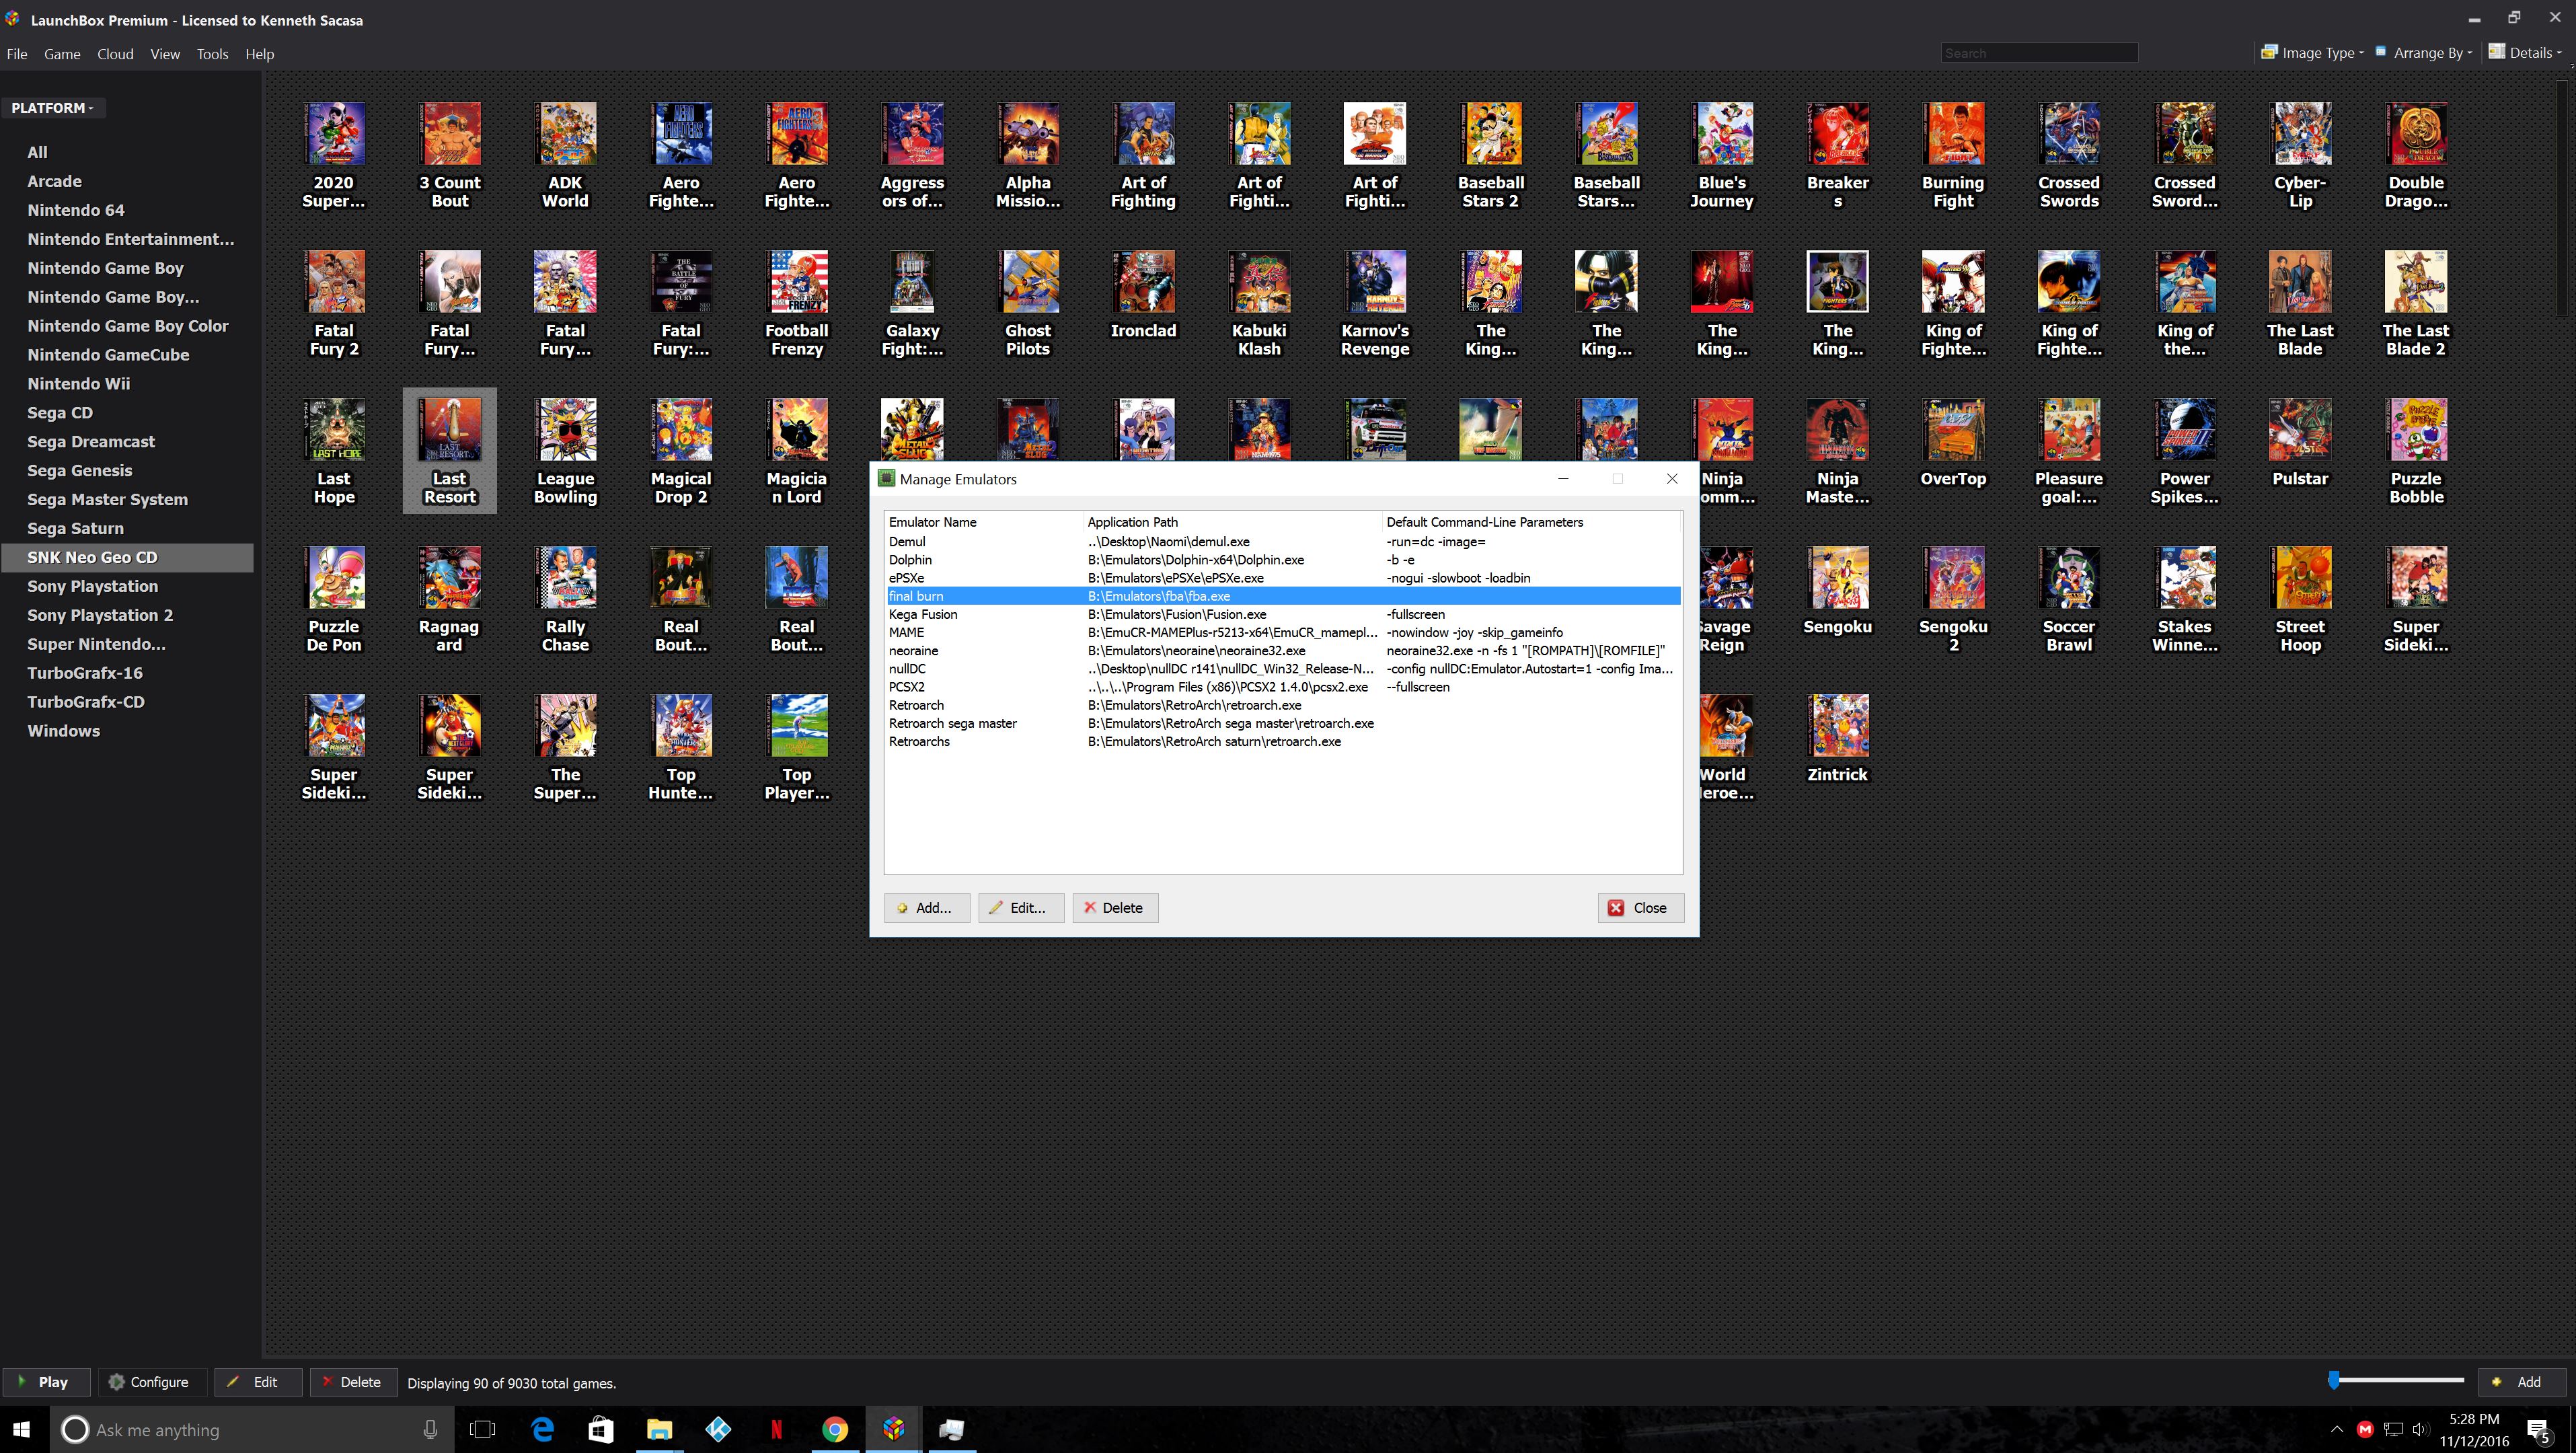
Task: Click Edit in Manage Emulators dialog
Action: click(1021, 908)
